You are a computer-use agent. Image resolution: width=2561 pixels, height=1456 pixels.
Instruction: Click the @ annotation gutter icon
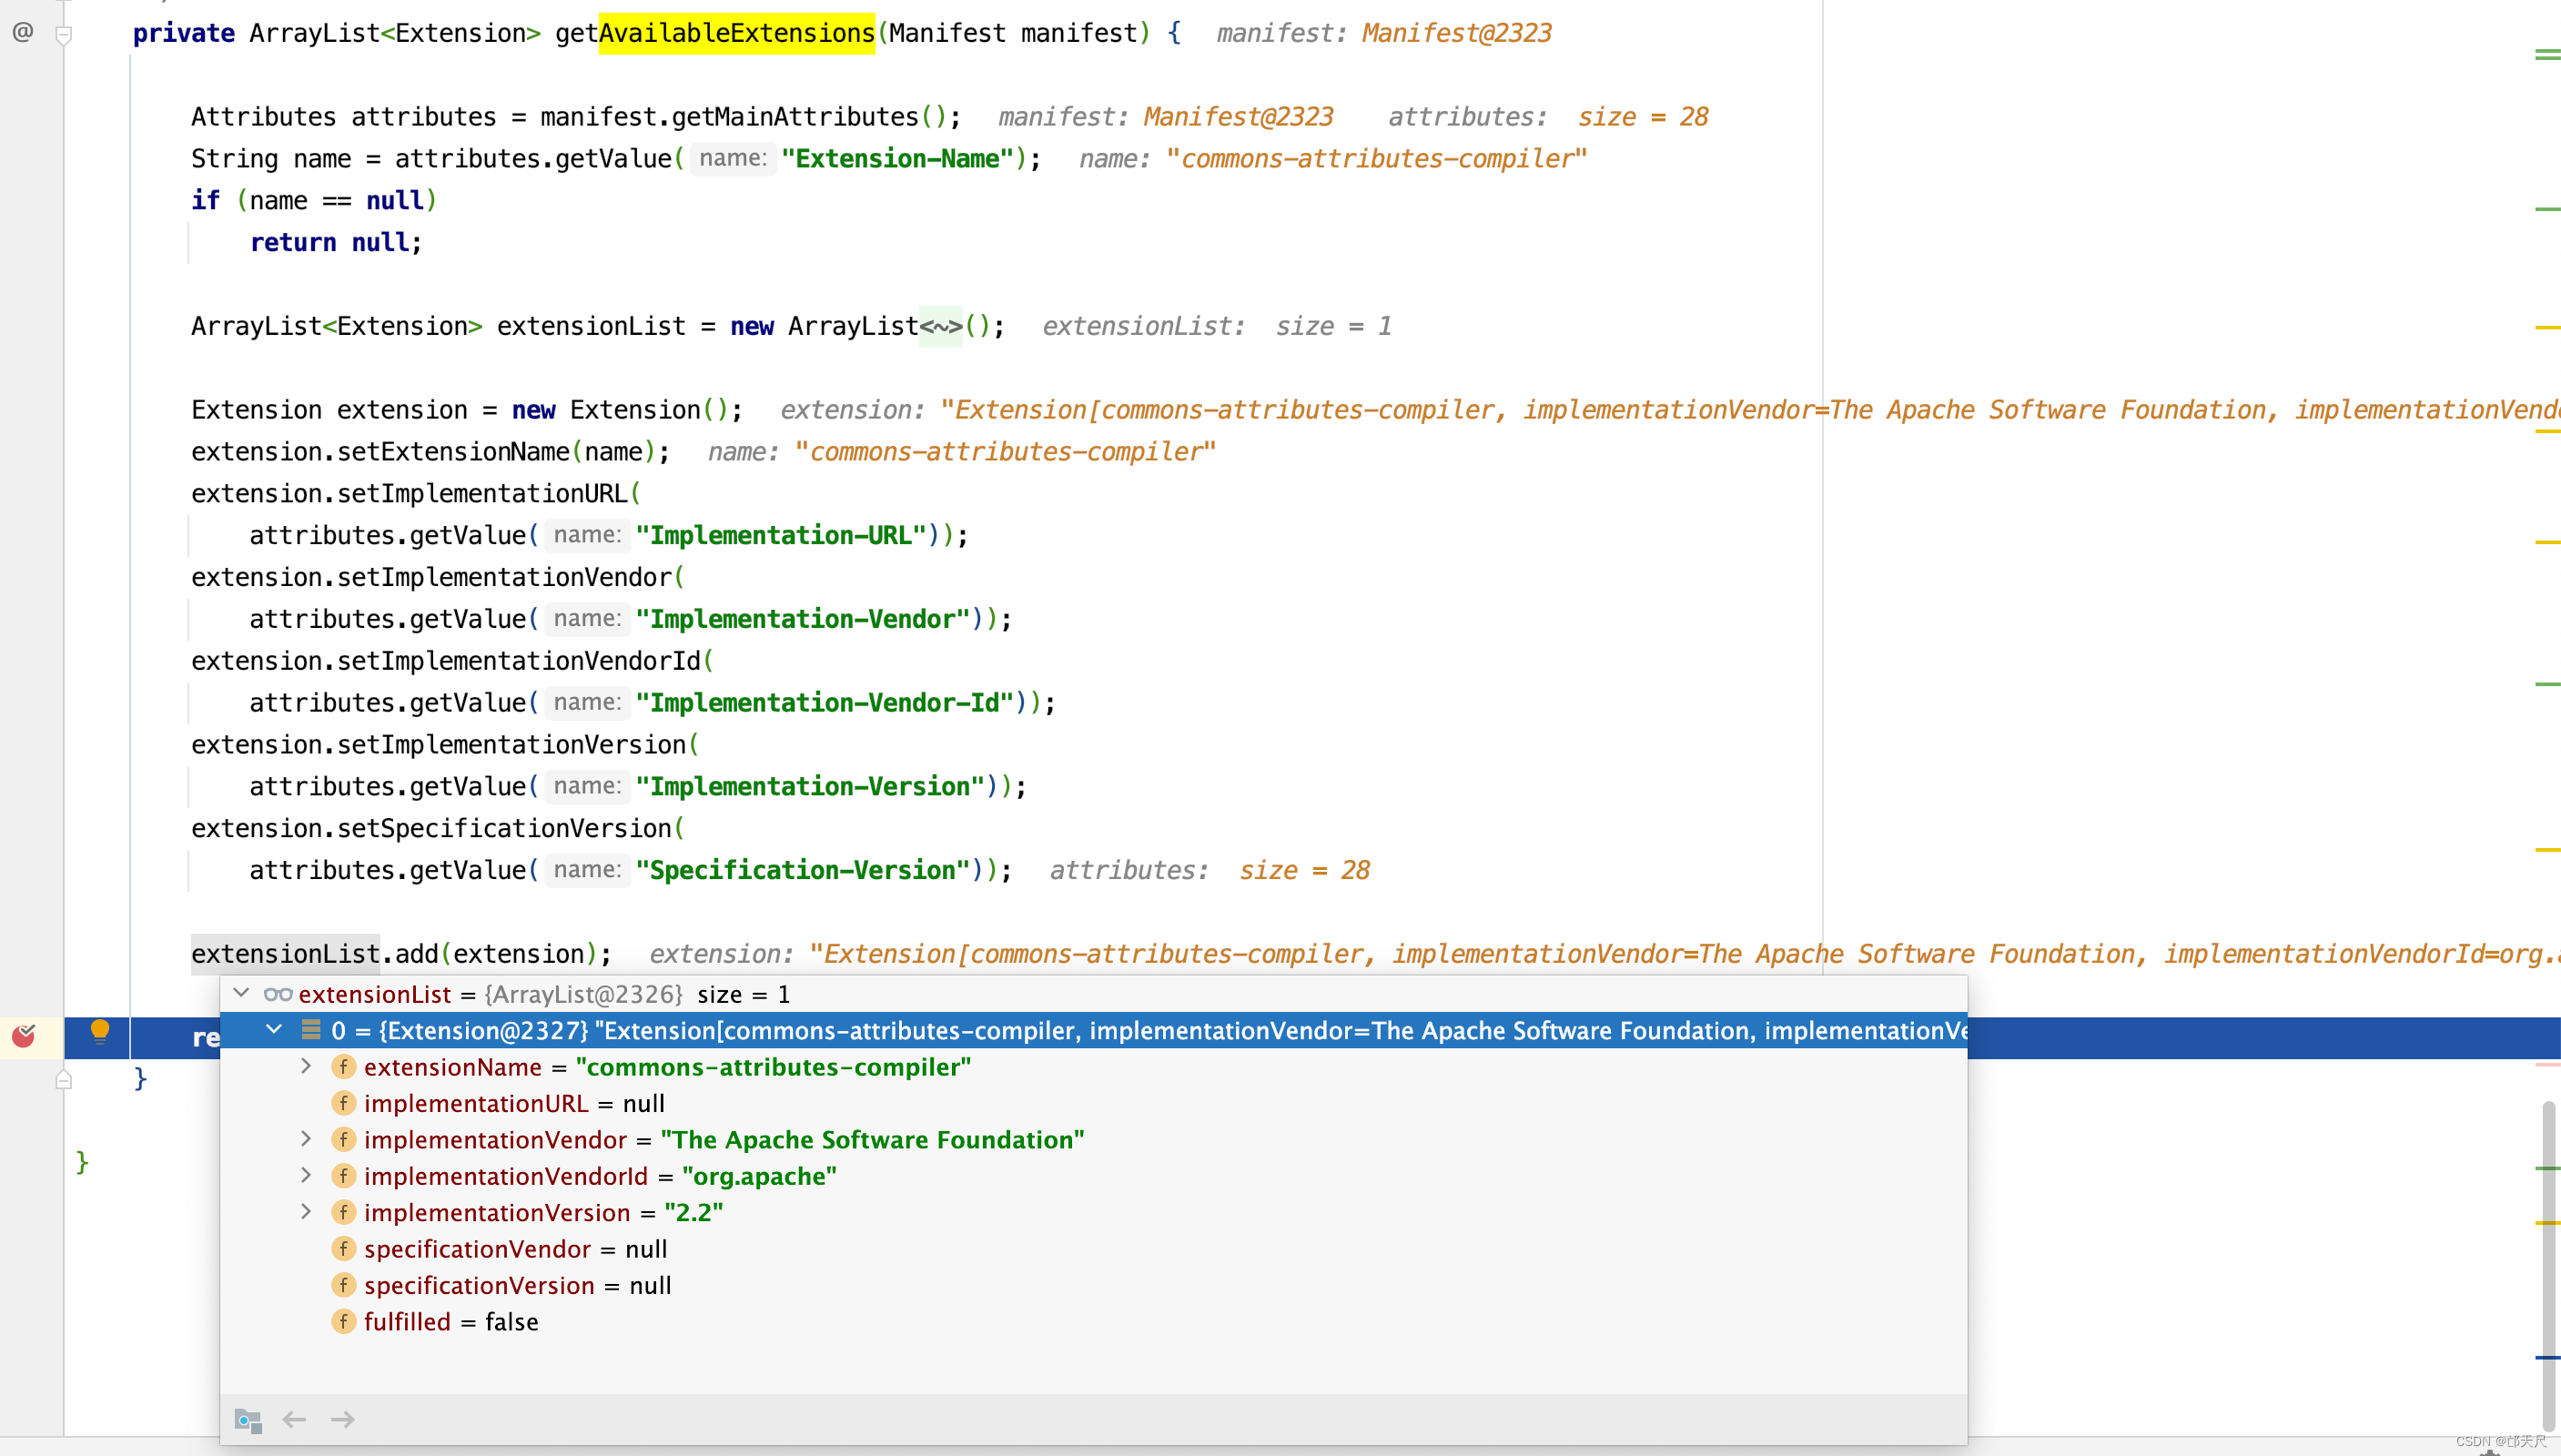pyautogui.click(x=23, y=32)
